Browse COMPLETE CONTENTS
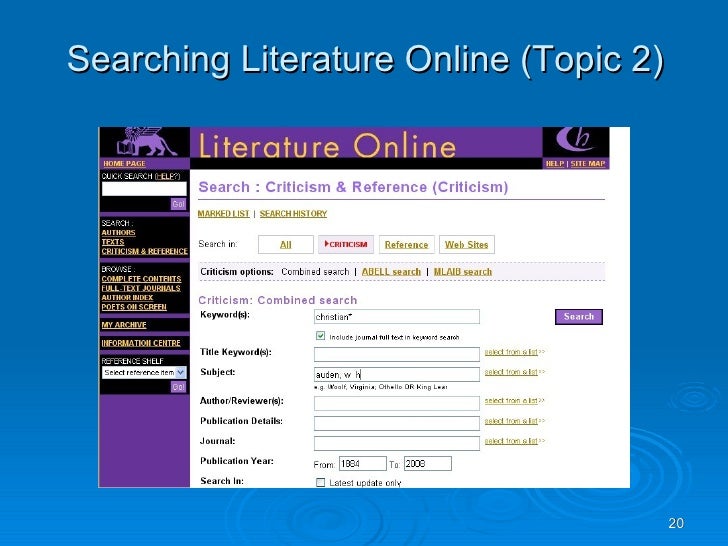 click(141, 279)
